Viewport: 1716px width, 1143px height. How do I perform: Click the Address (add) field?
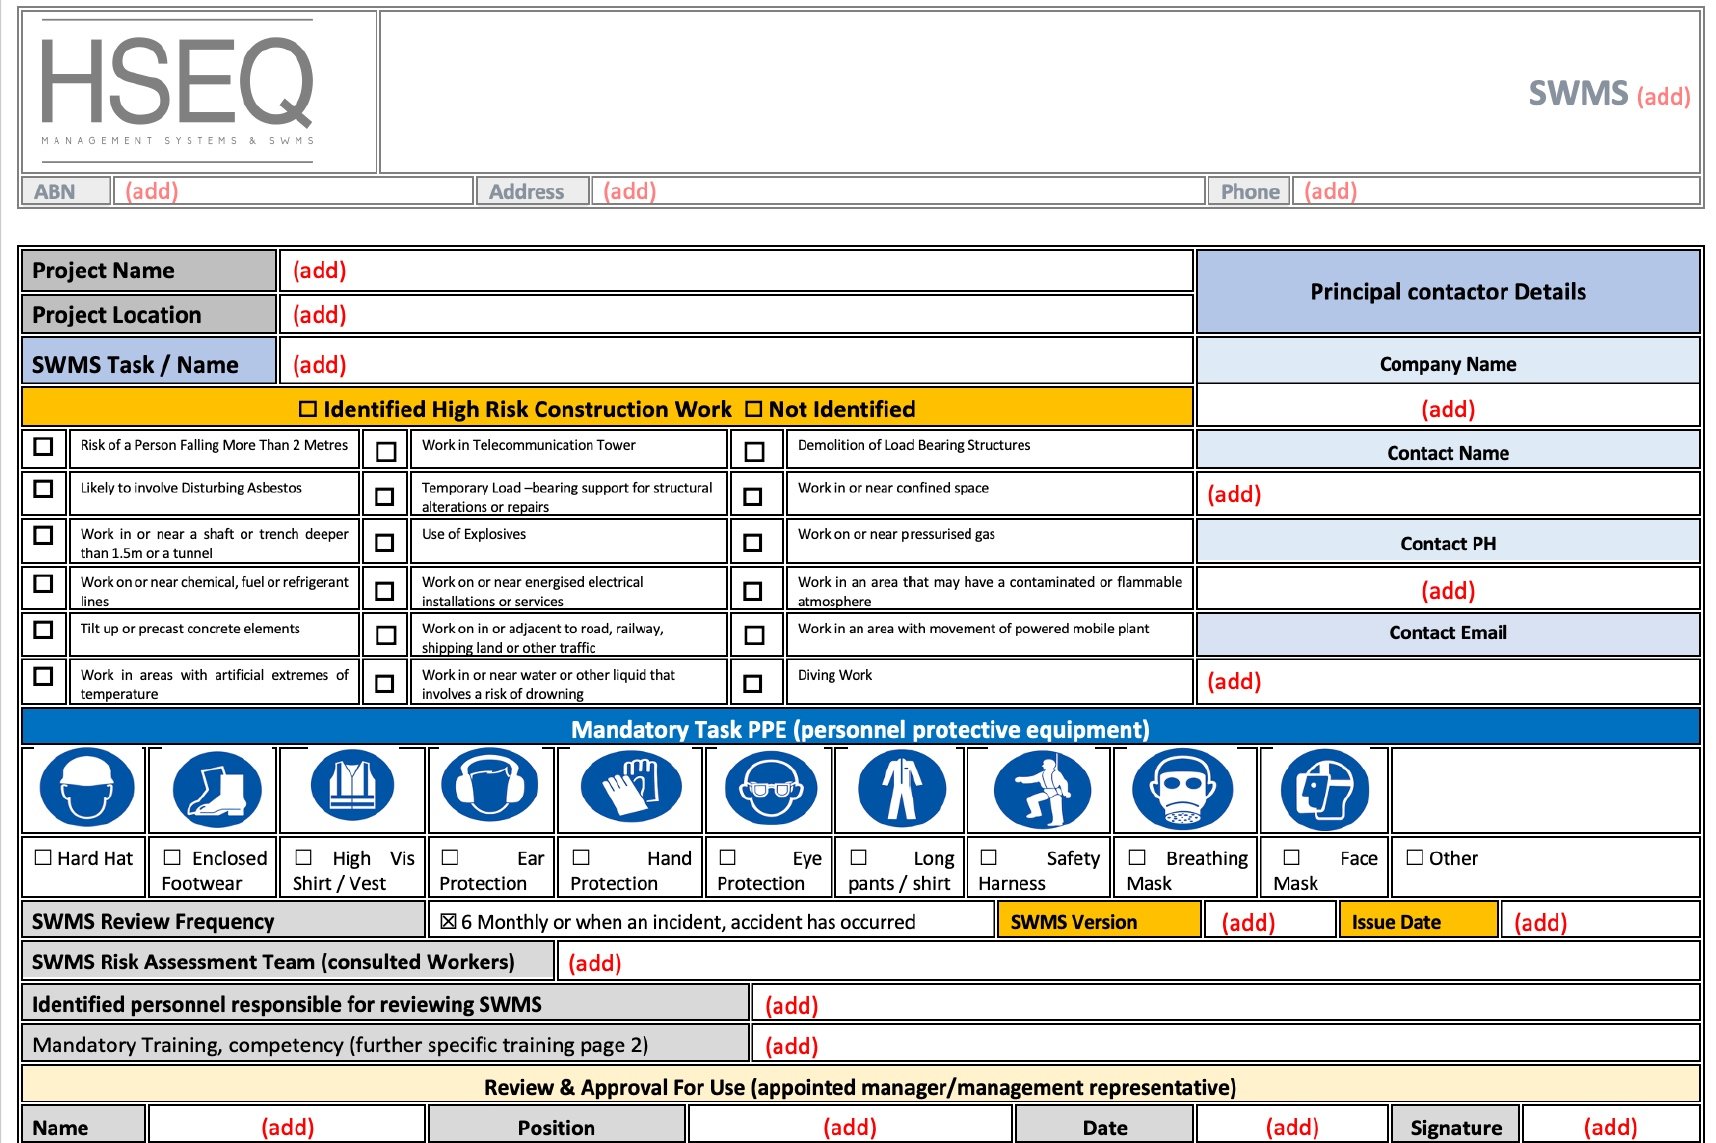click(x=898, y=191)
